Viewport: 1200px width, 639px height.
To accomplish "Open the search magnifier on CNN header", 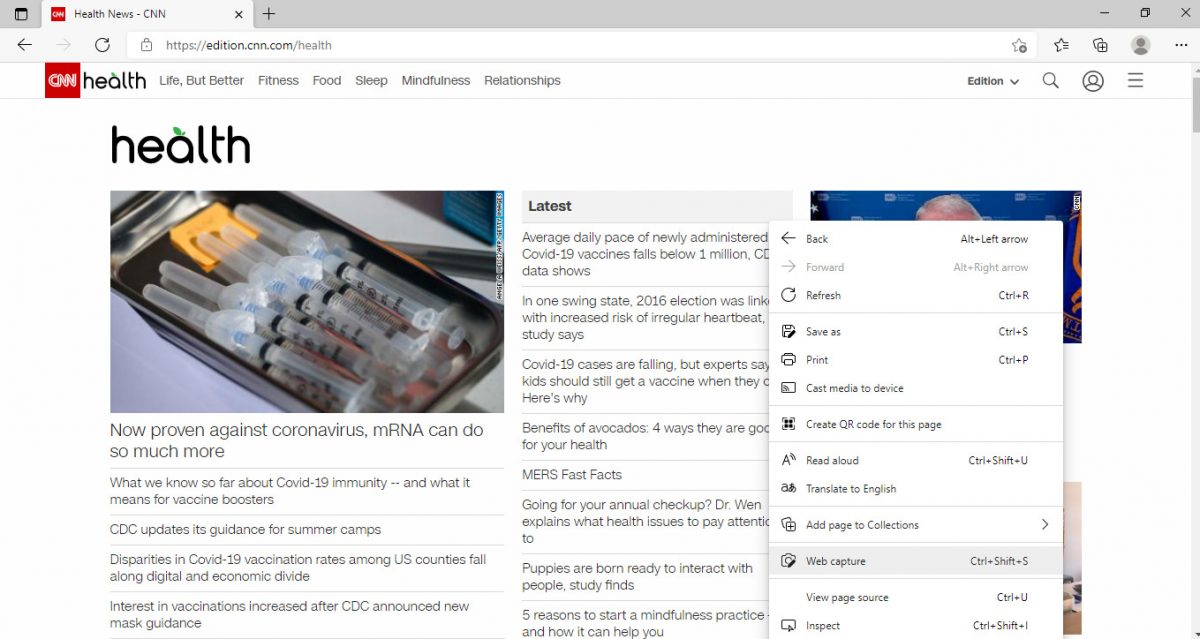I will coord(1050,81).
